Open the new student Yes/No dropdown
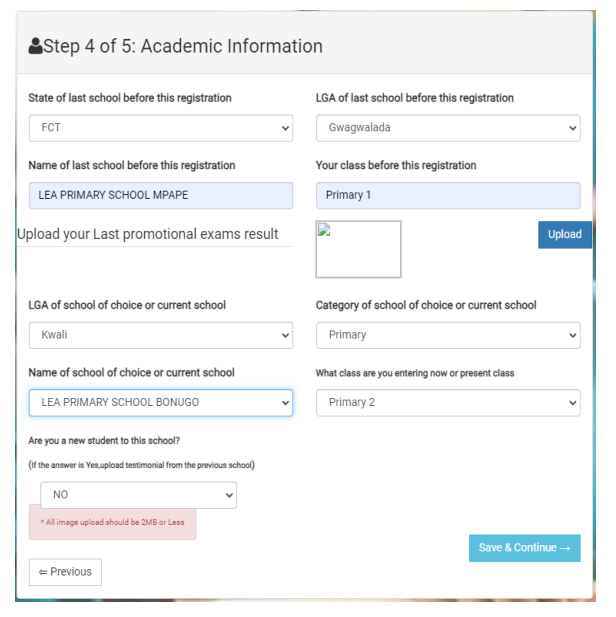Viewport: 616px width, 617px height. tap(138, 494)
